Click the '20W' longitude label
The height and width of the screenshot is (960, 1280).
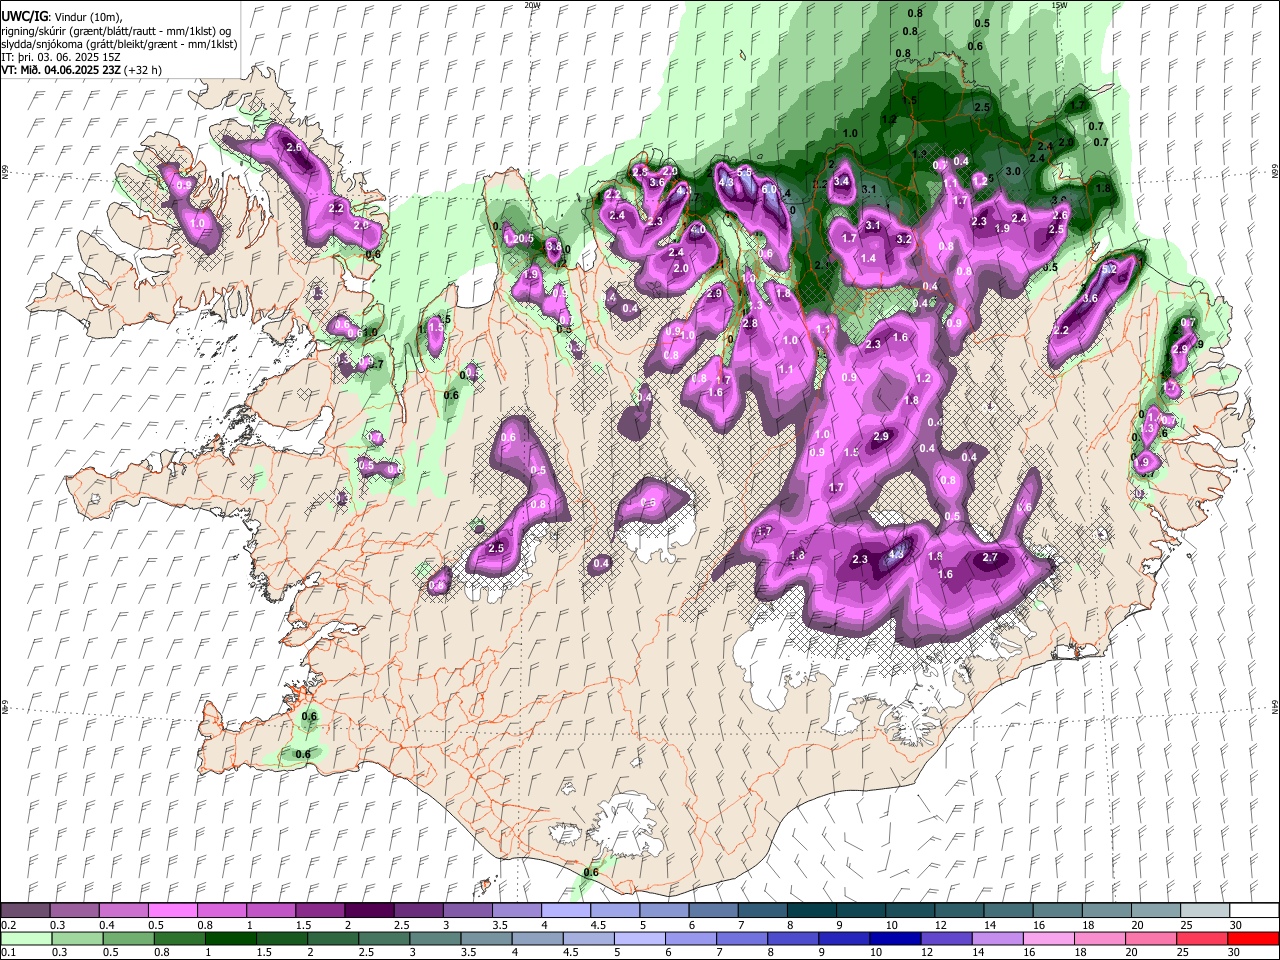coord(532,5)
